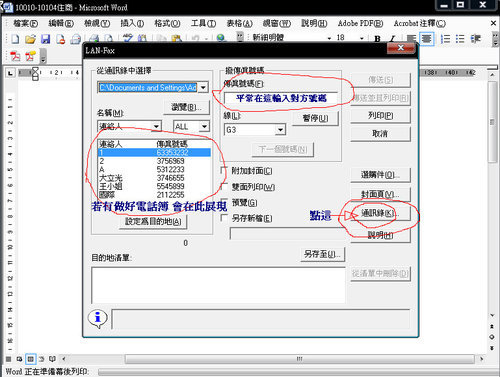Enable the 附加封面(C) checkbox
This screenshot has width=500, height=377.
[x=224, y=170]
